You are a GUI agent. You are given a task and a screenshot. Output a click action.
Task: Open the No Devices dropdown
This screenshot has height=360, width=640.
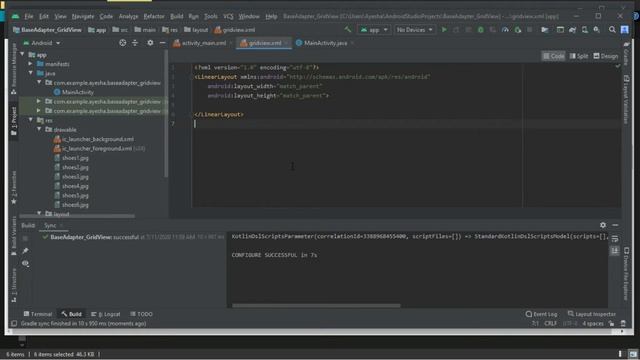click(x=414, y=30)
